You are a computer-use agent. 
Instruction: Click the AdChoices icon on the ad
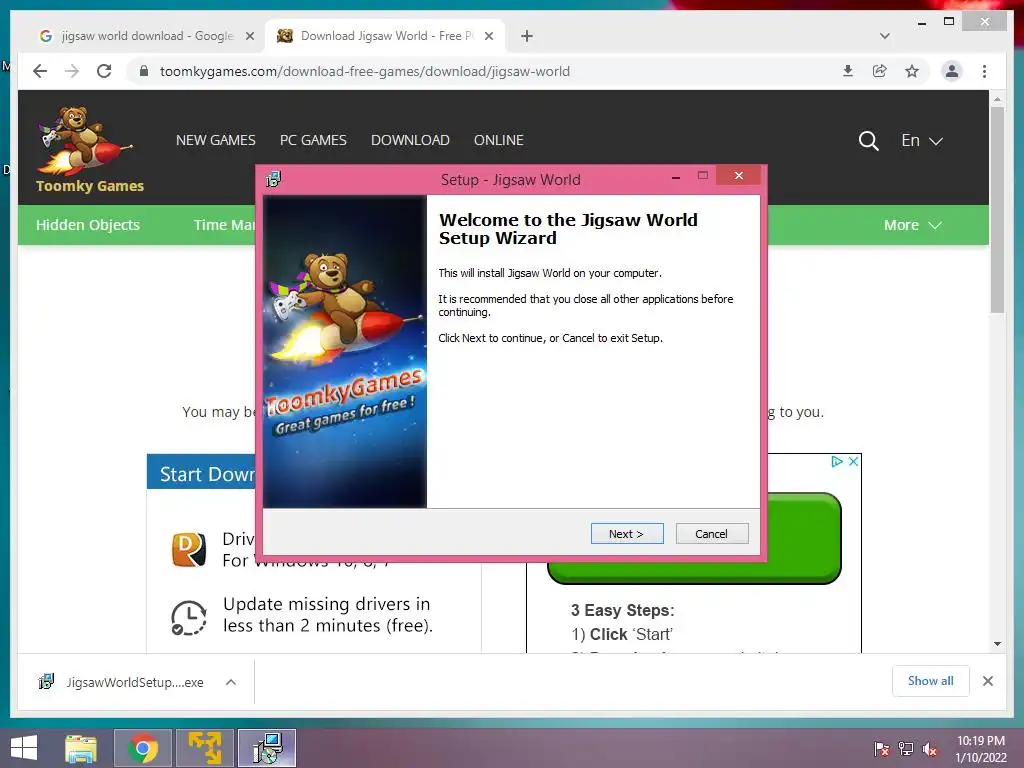837,462
